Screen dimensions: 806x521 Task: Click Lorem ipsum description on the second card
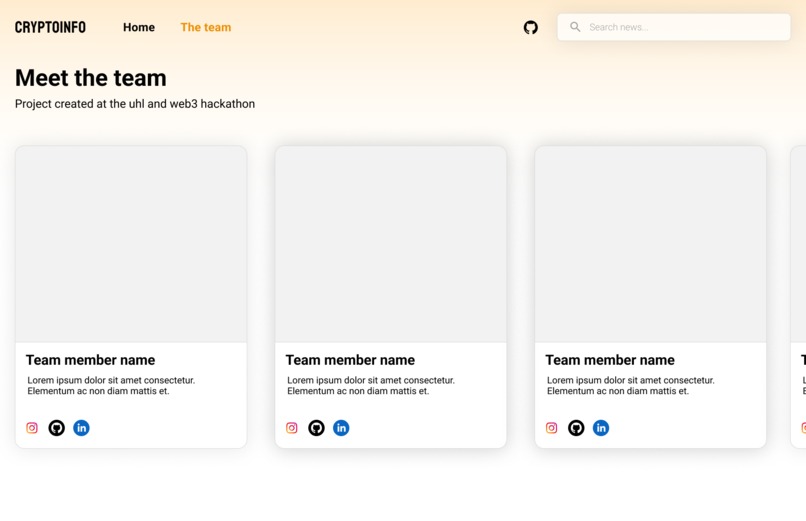[x=371, y=385]
